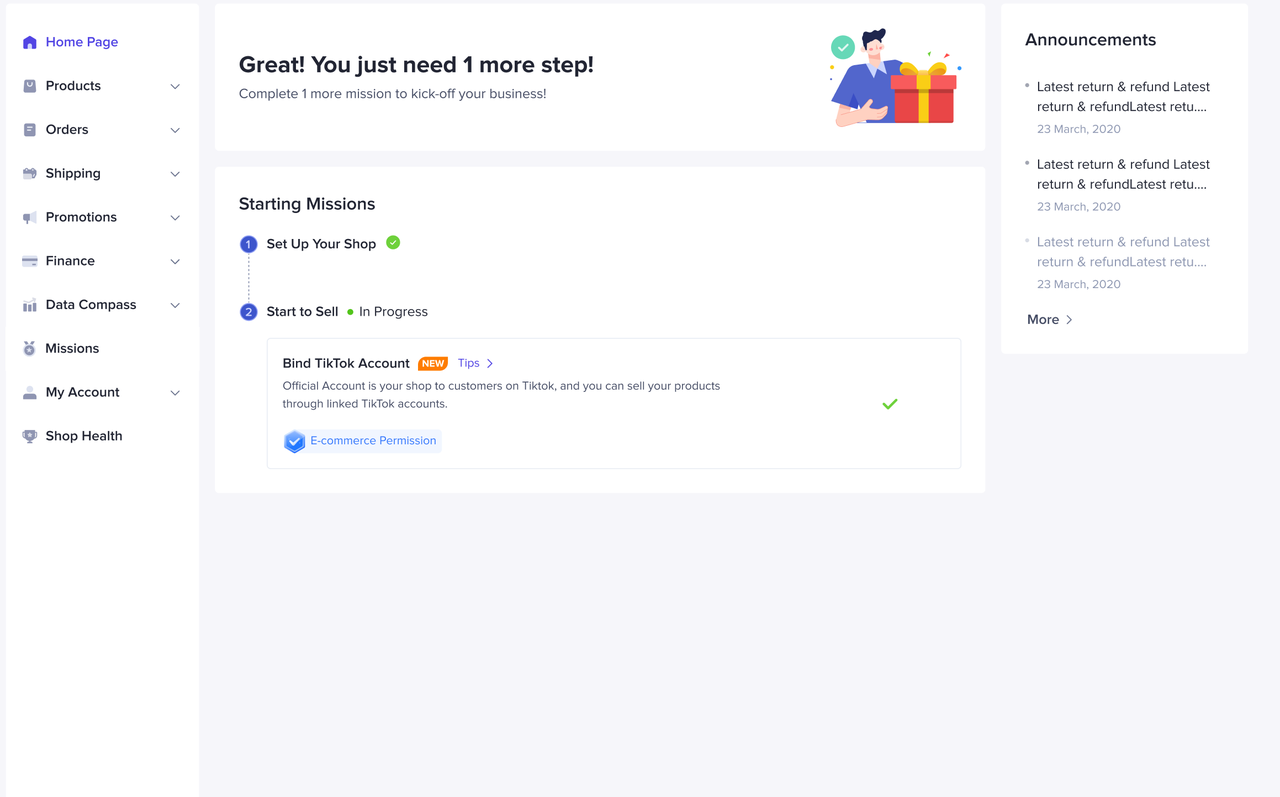This screenshot has height=797, width=1280.
Task: Click the Products bag icon
Action: [x=30, y=86]
